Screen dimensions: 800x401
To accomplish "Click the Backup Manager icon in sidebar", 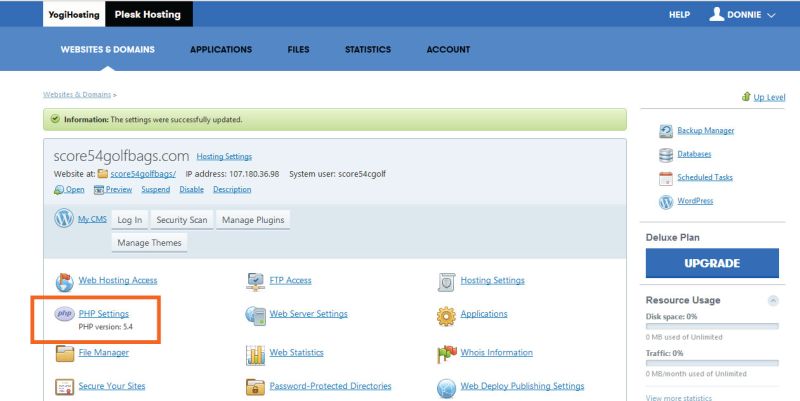I will 666,131.
